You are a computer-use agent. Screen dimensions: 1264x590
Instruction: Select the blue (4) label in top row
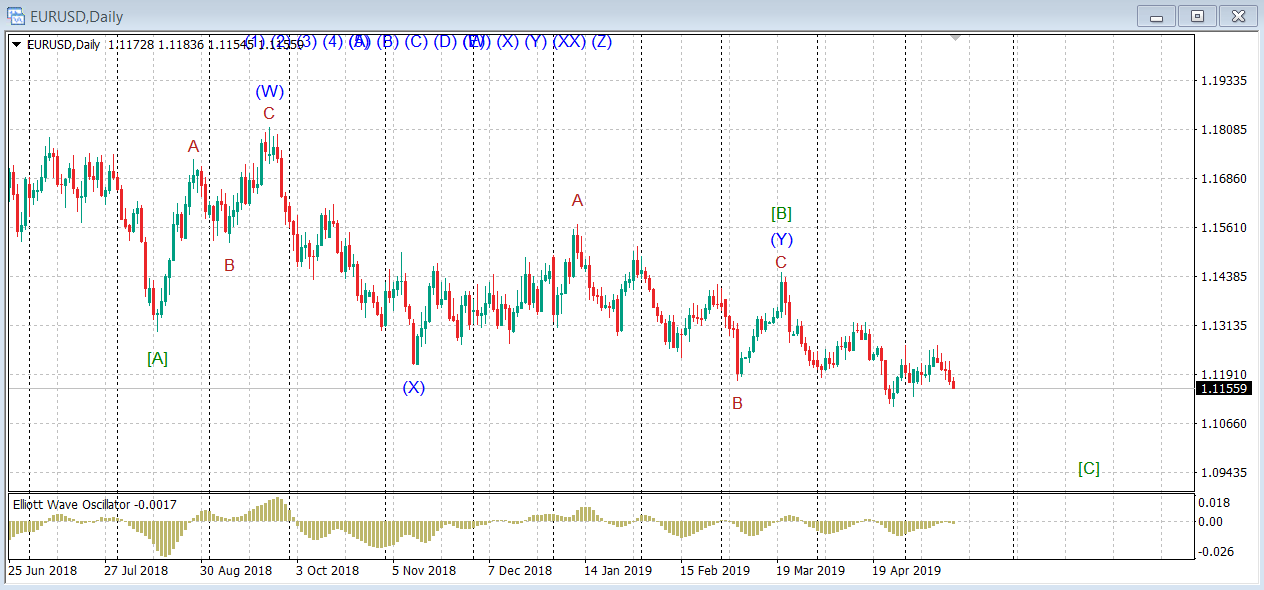(333, 42)
